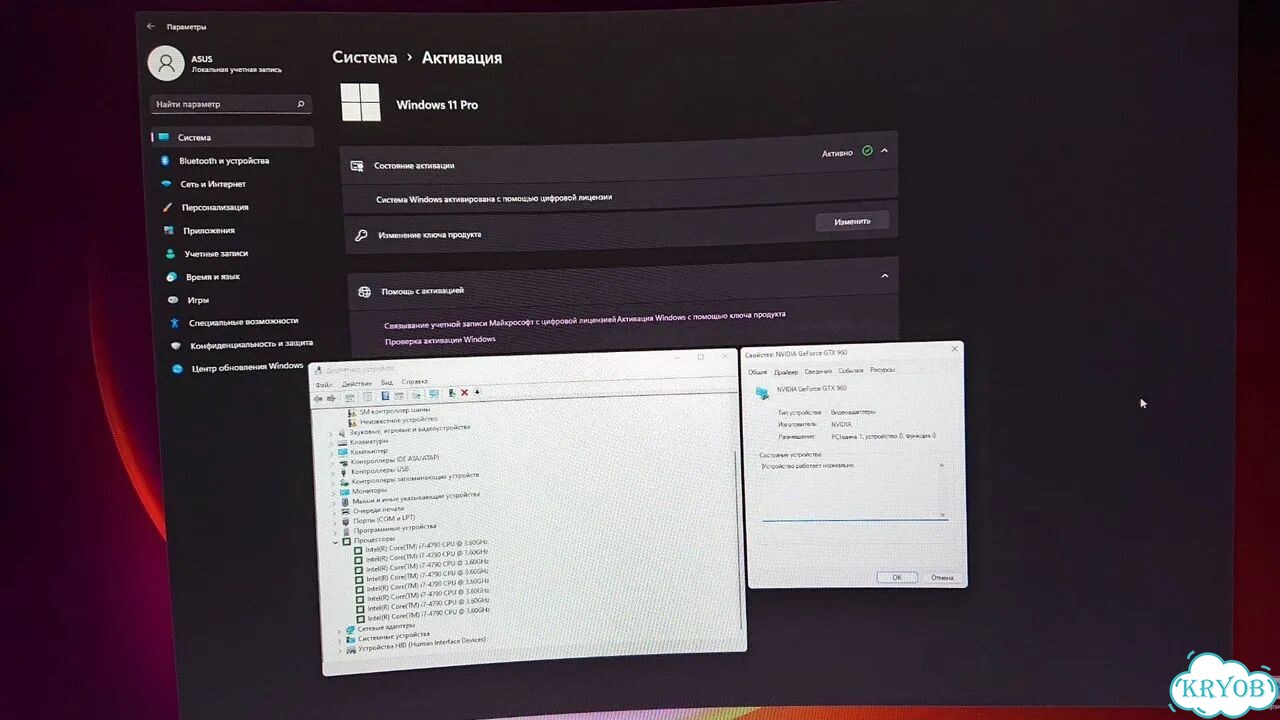
Task: Click the Bluetooth icon in the sidebar
Action: [x=166, y=160]
